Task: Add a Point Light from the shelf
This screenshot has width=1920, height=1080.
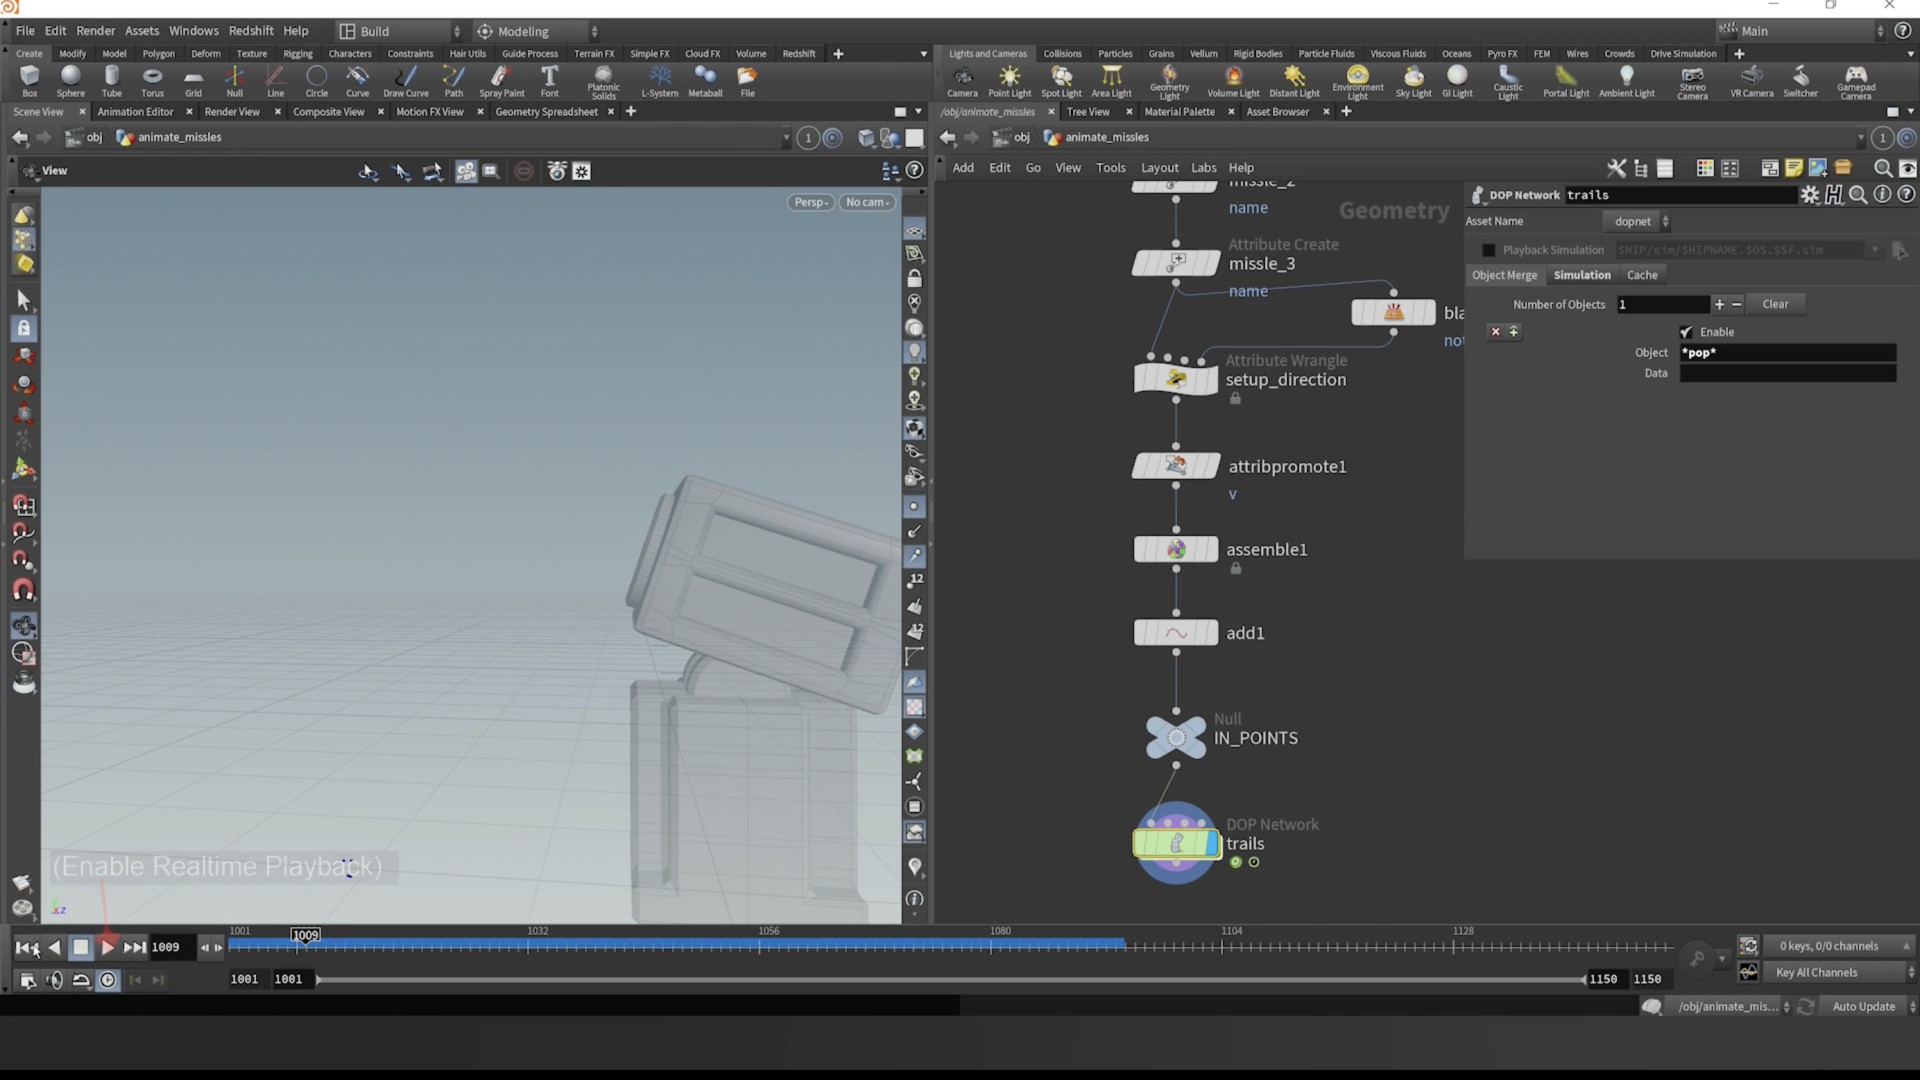Action: 1009,82
